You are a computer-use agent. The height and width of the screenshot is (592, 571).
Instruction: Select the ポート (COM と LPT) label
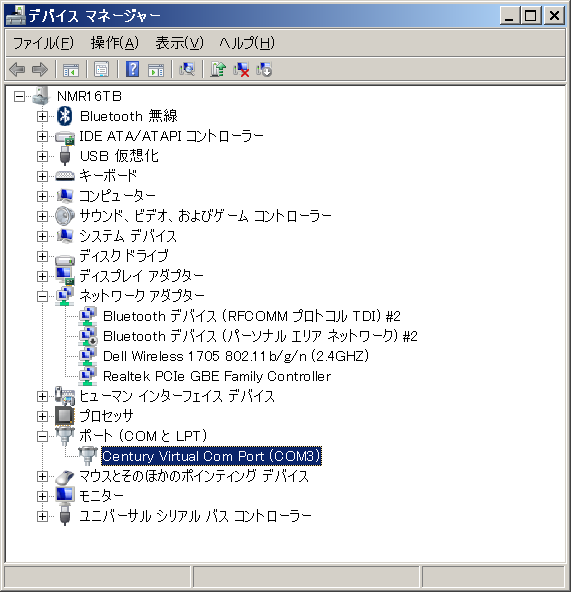point(143,436)
